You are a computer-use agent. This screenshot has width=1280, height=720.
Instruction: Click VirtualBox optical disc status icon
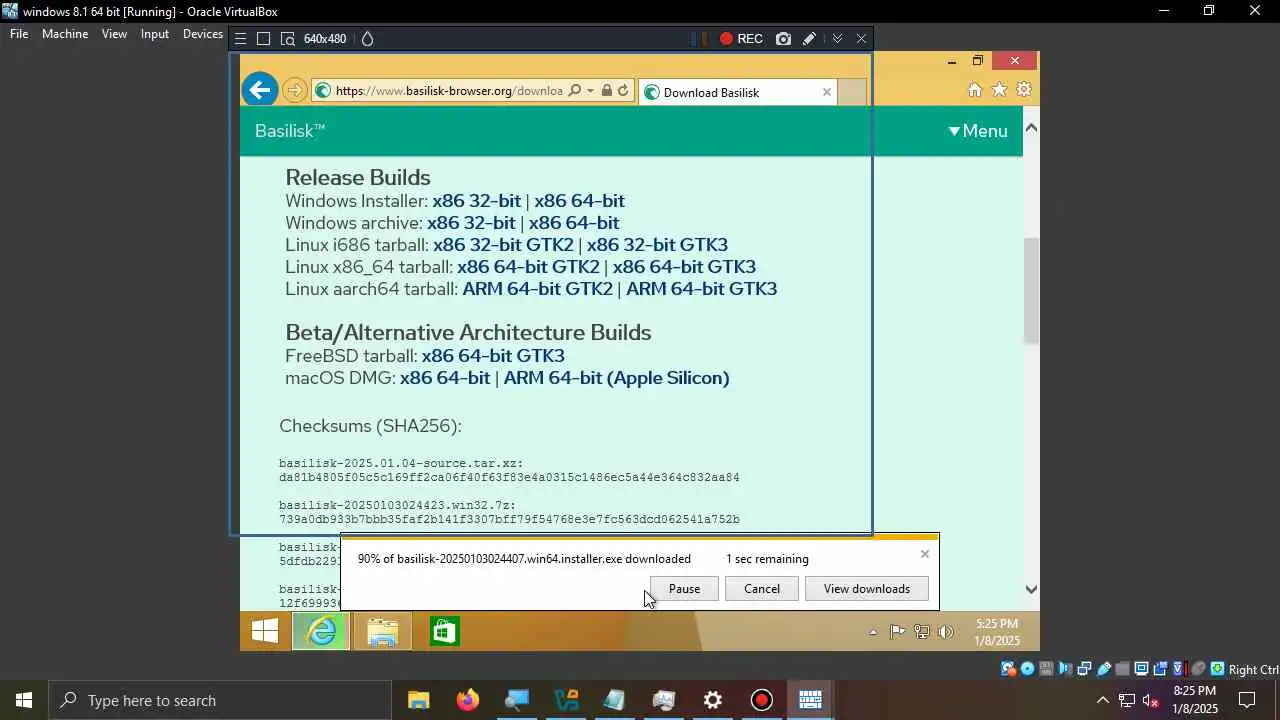[x=1027, y=669]
